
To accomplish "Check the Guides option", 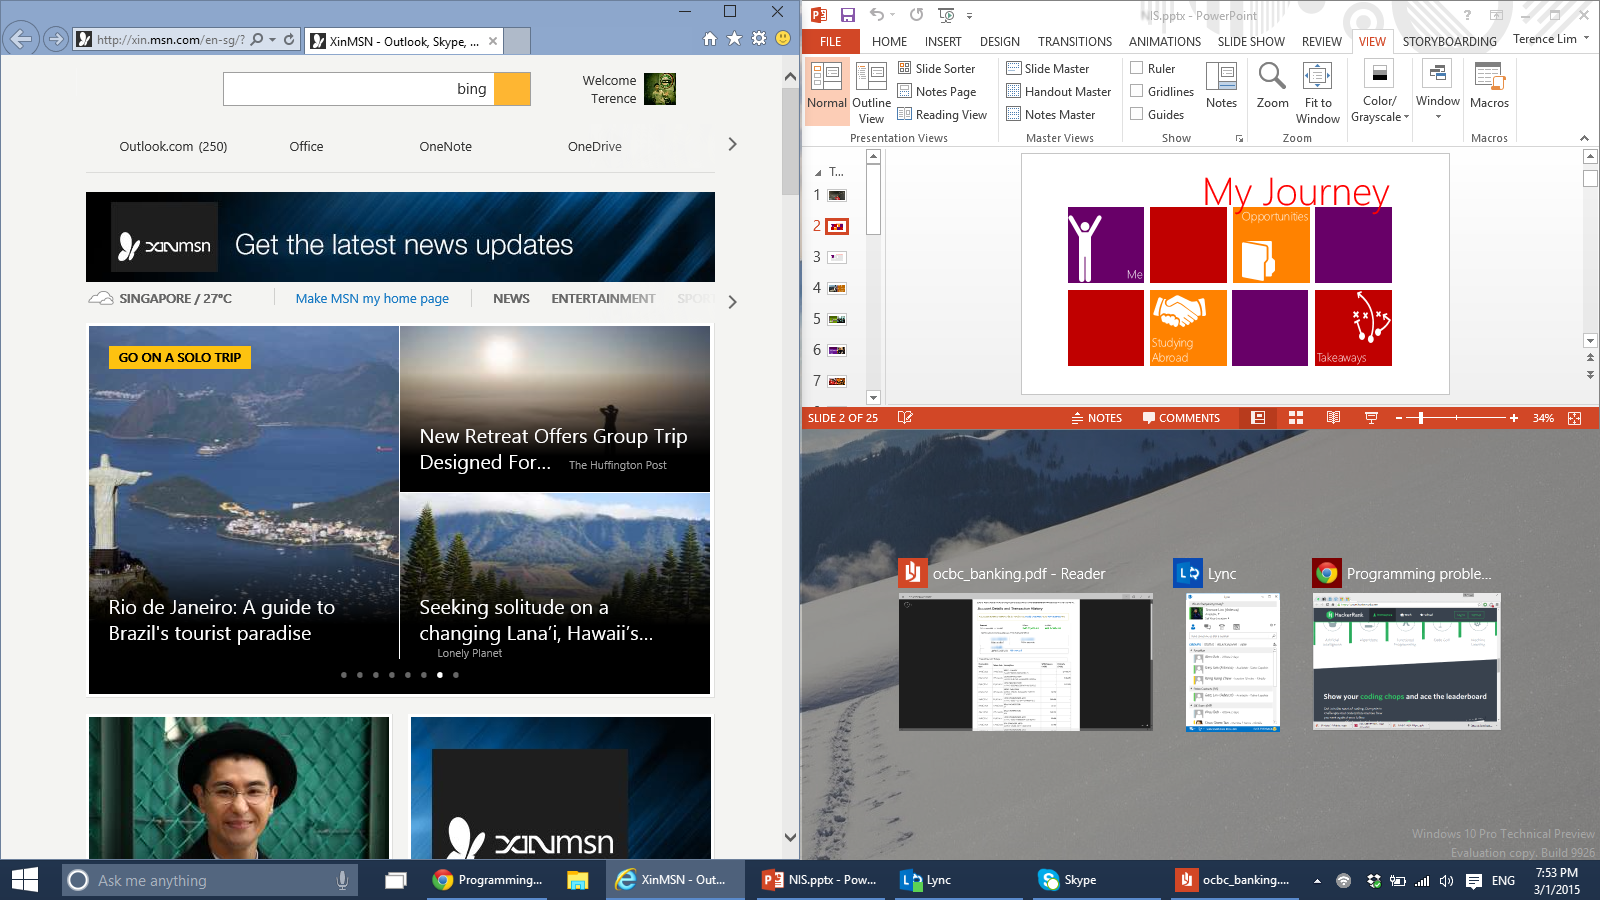I will 1137,114.
